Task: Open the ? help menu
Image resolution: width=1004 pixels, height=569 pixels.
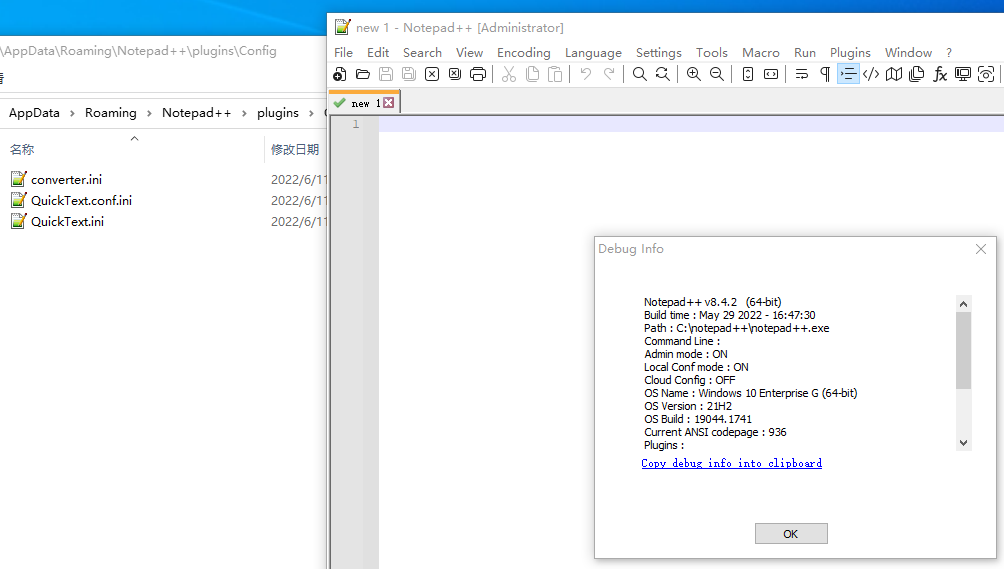Action: tap(949, 52)
